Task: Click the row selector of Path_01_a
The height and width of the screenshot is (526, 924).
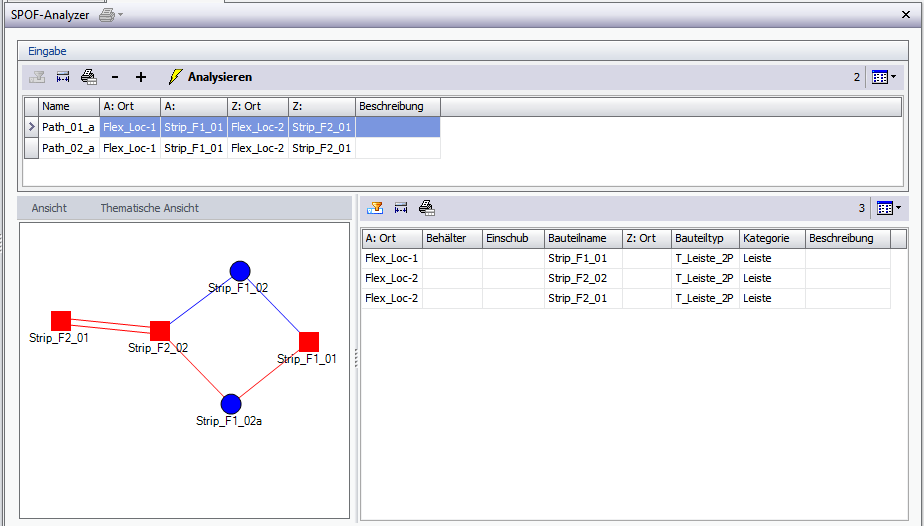Action: tap(31, 127)
